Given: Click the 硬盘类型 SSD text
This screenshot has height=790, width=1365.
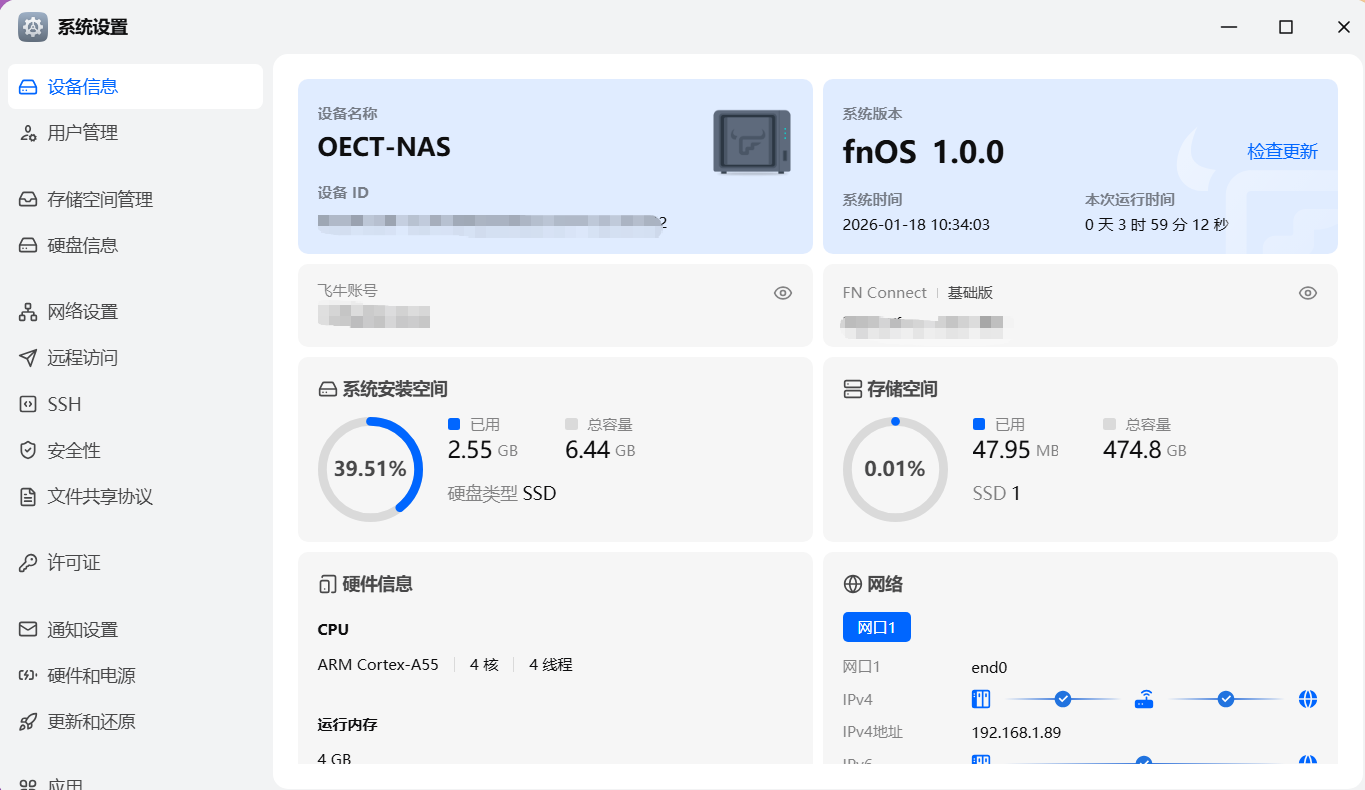Looking at the screenshot, I should click(502, 493).
